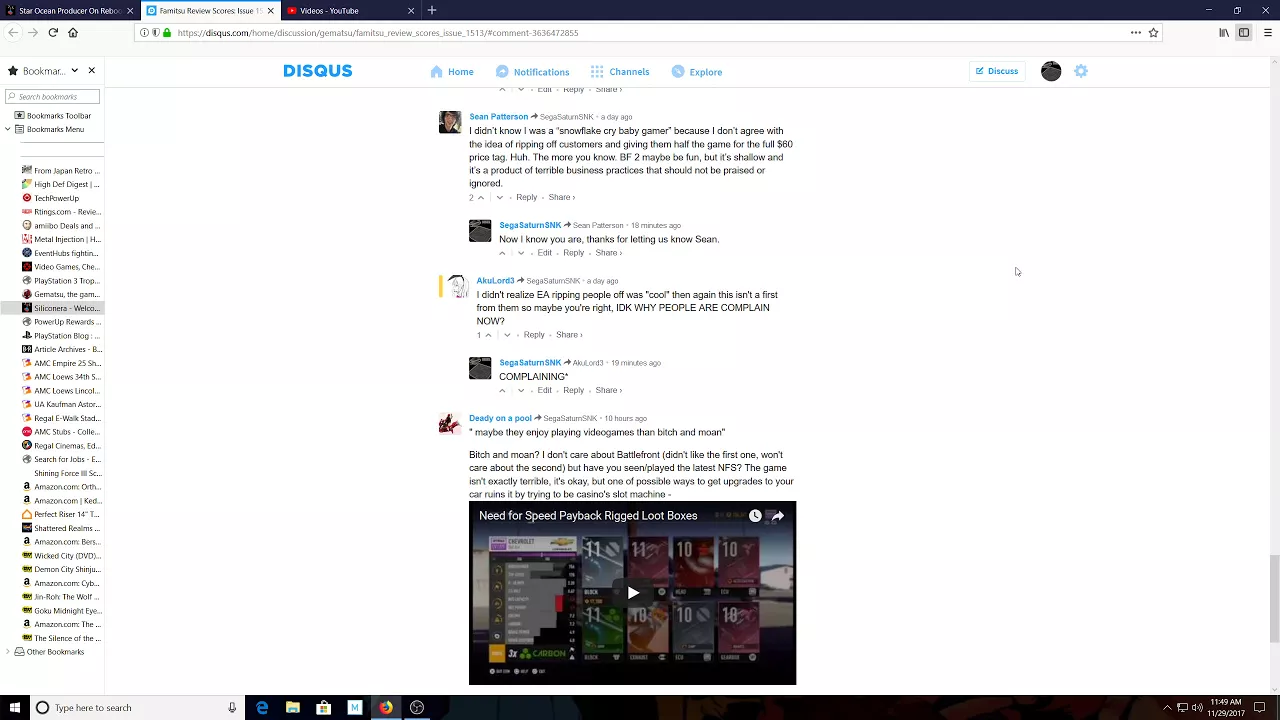
Task: Open Disqus Channels
Action: click(x=620, y=72)
